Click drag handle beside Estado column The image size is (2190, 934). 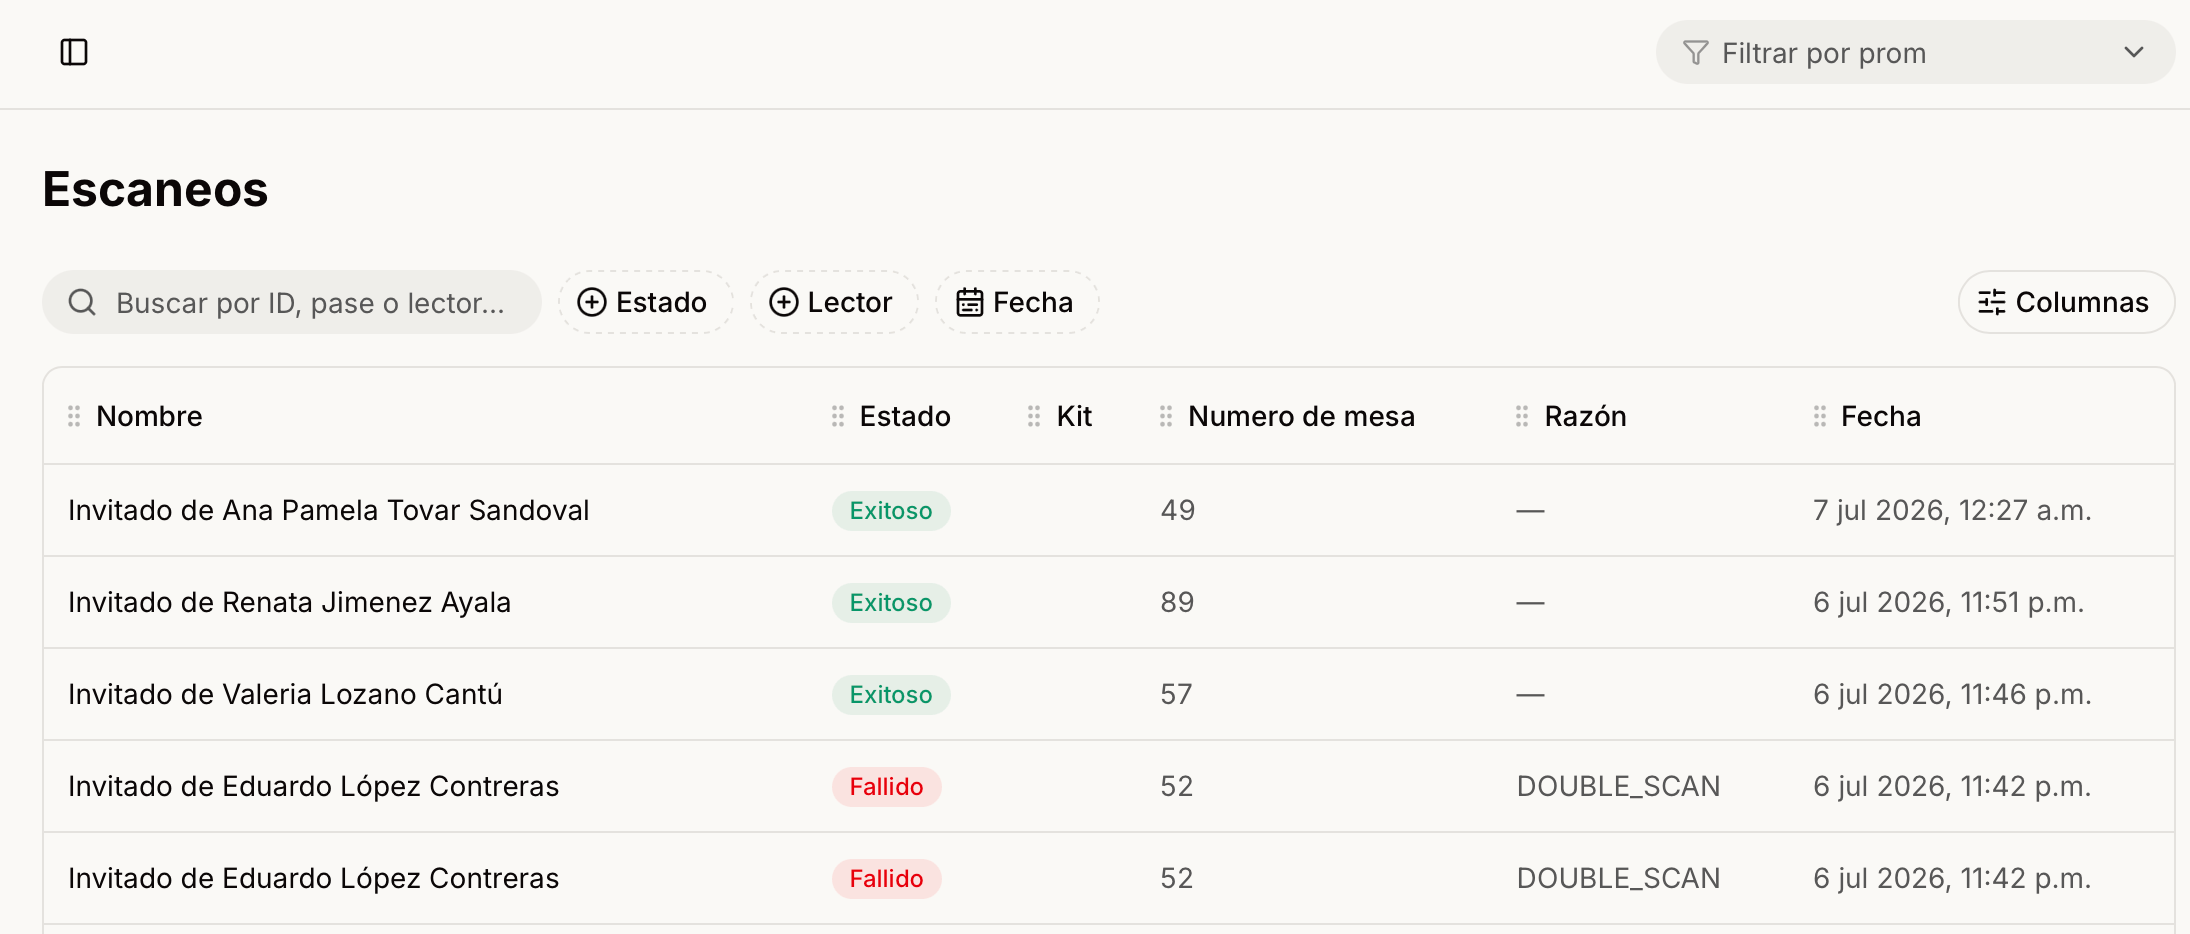point(838,416)
